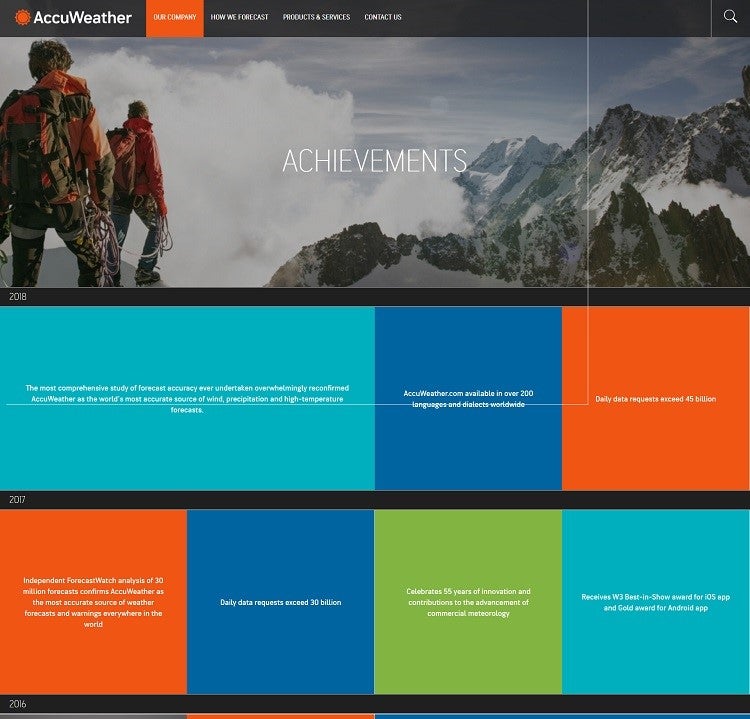Select the 45 billion data requests tile
Image resolution: width=750 pixels, height=719 pixels.
pyautogui.click(x=655, y=398)
